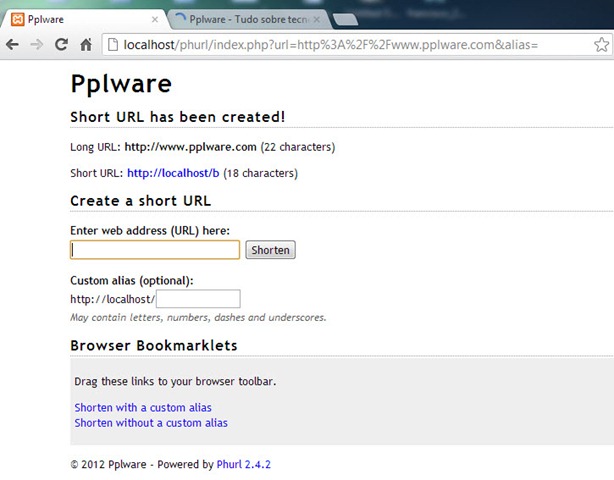The image size is (614, 480).
Task: Open a new browser tab
Action: (345, 20)
